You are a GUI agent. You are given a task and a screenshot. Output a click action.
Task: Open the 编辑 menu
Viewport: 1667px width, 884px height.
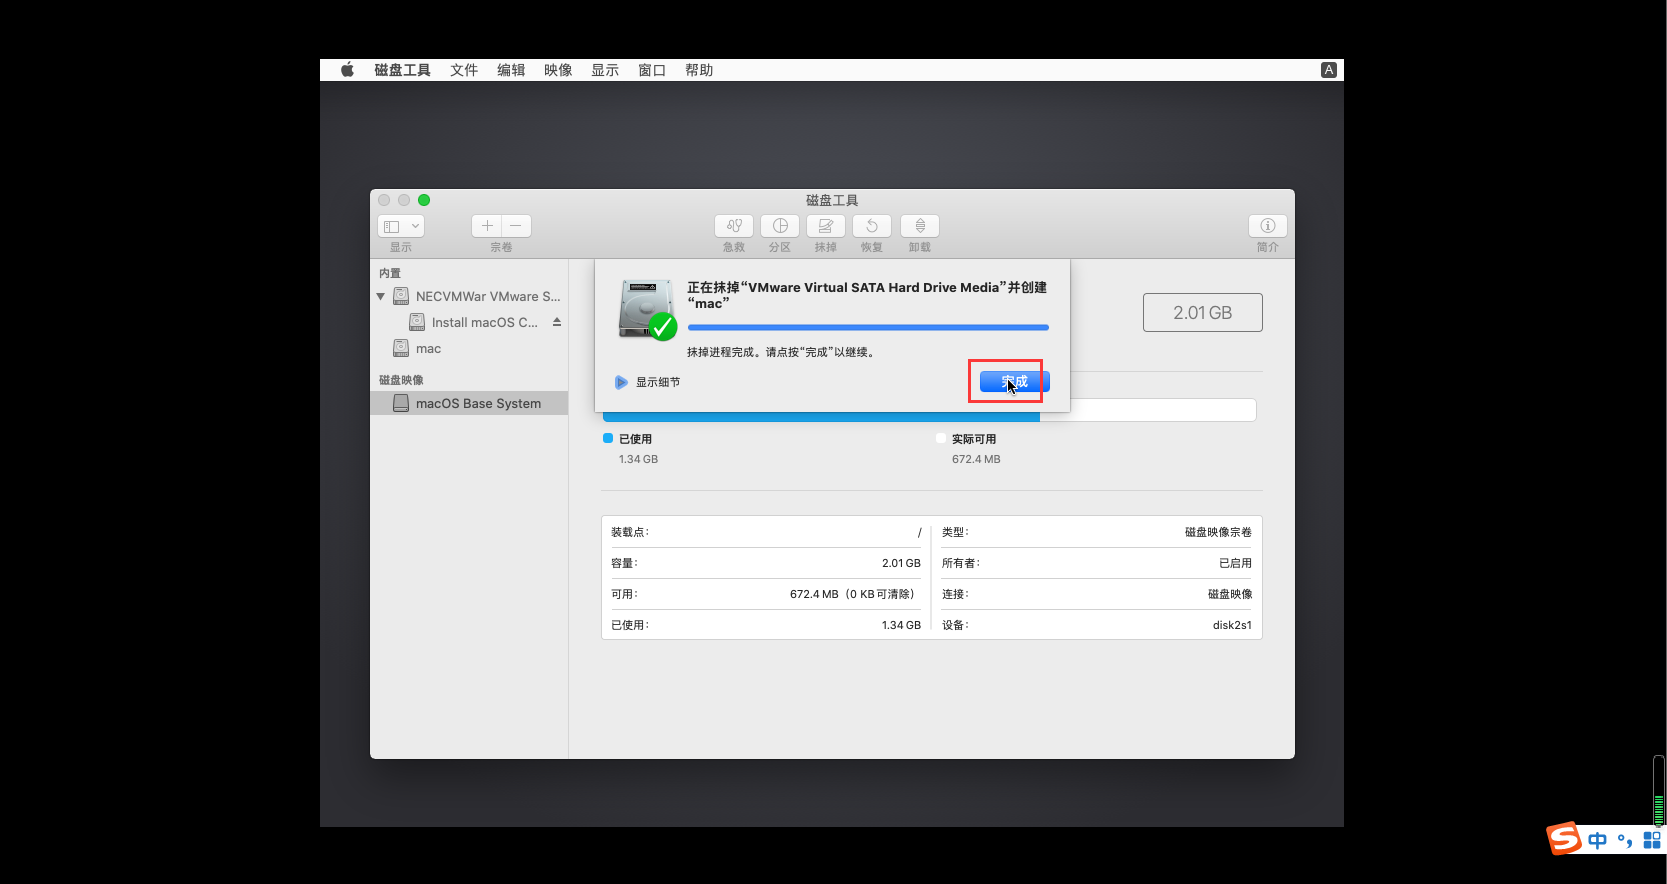[x=511, y=70]
